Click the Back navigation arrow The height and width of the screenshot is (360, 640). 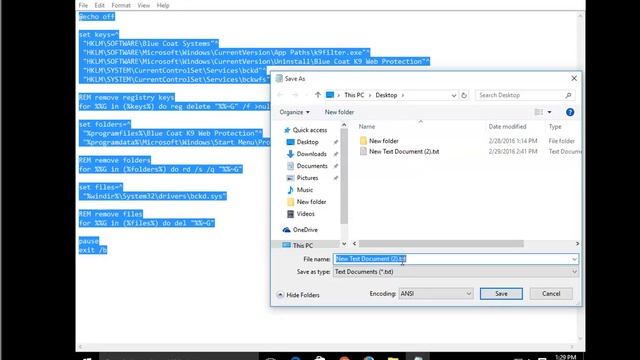click(x=280, y=95)
